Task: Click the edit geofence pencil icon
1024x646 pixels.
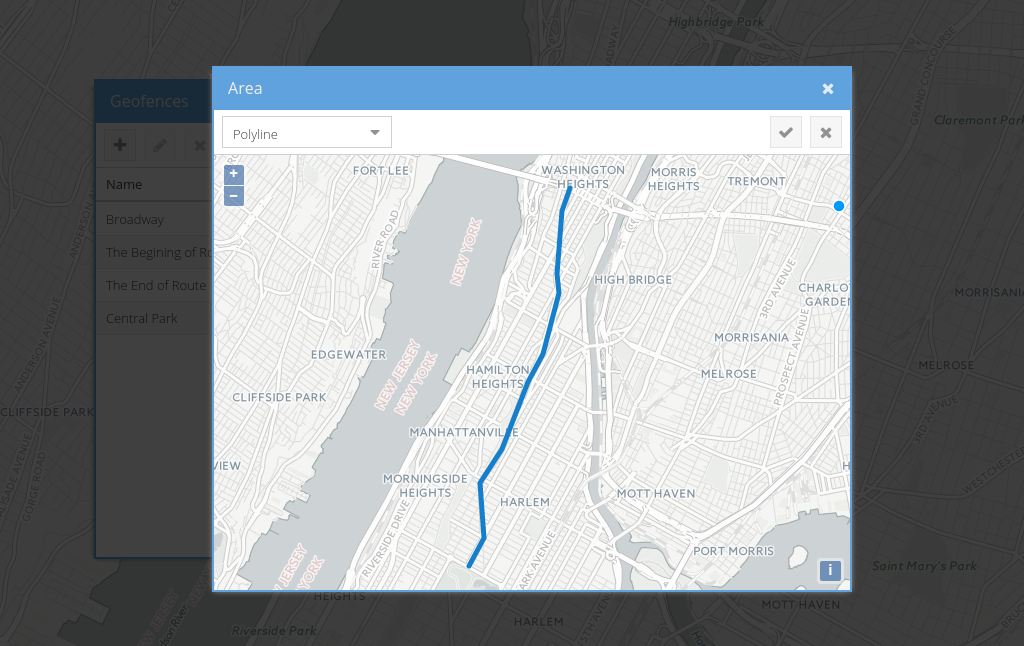Action: [x=159, y=145]
